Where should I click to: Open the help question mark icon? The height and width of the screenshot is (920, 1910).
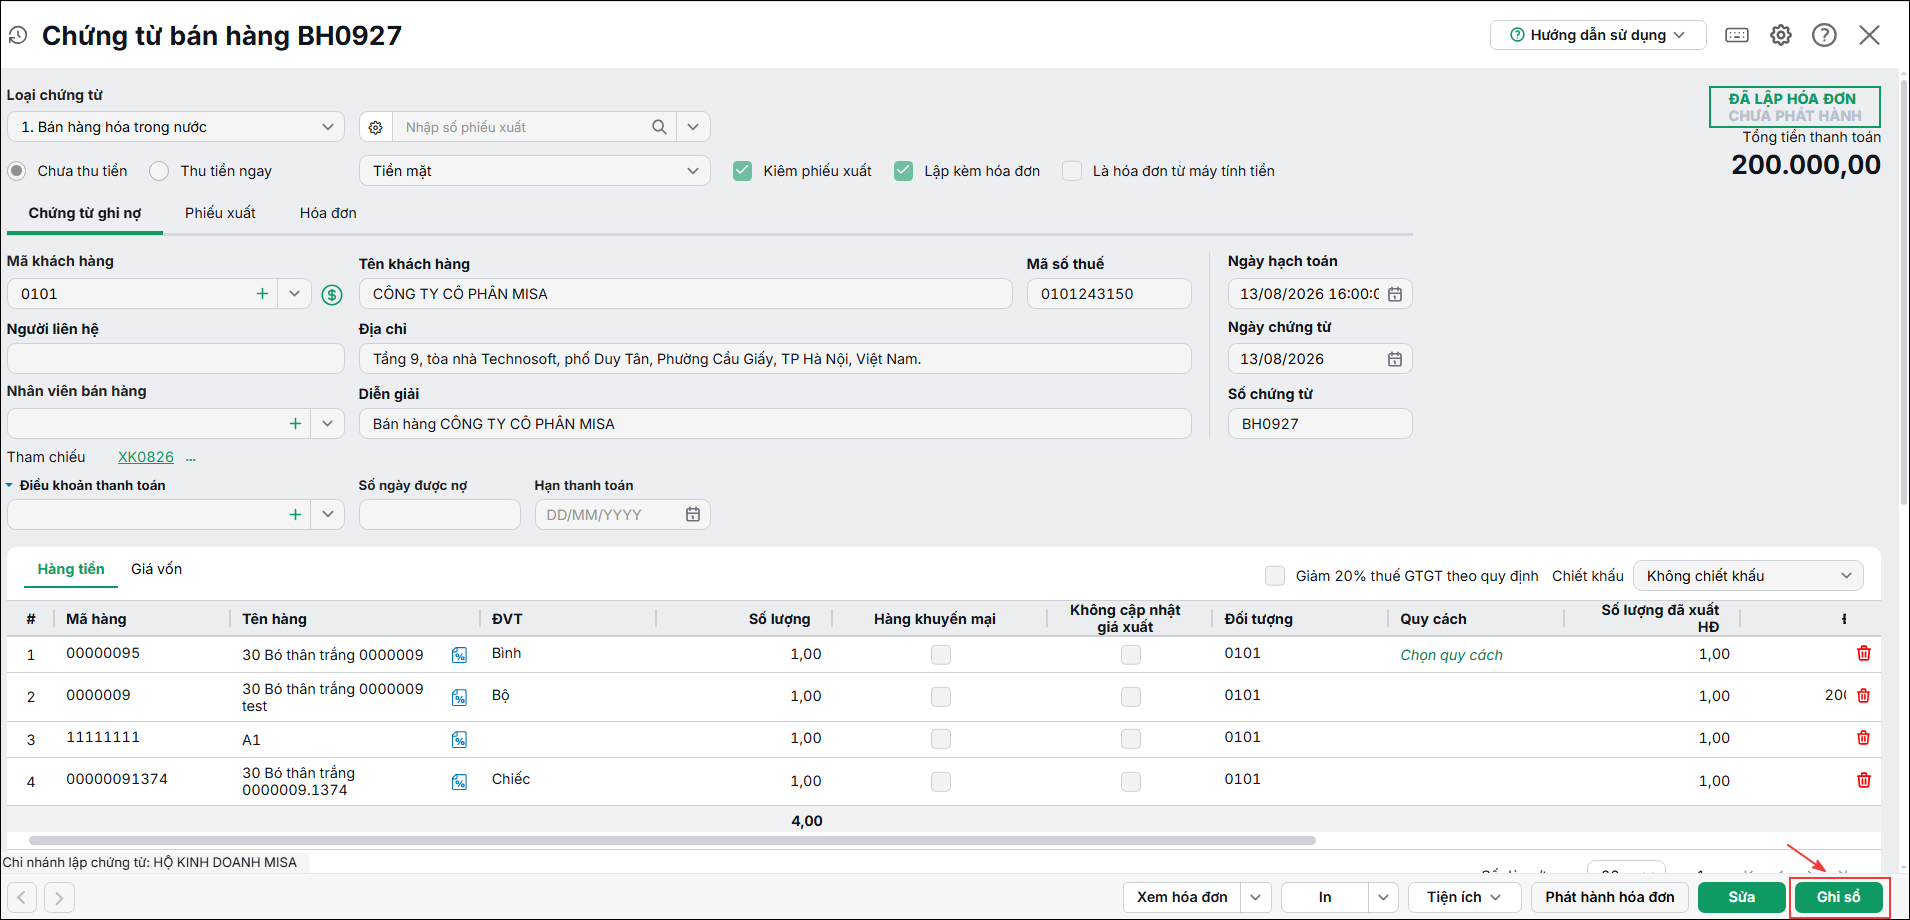coord(1824,35)
